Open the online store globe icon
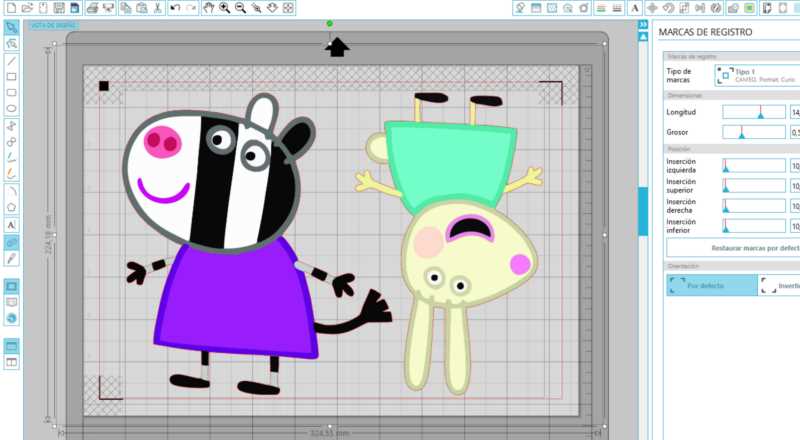 point(11,318)
